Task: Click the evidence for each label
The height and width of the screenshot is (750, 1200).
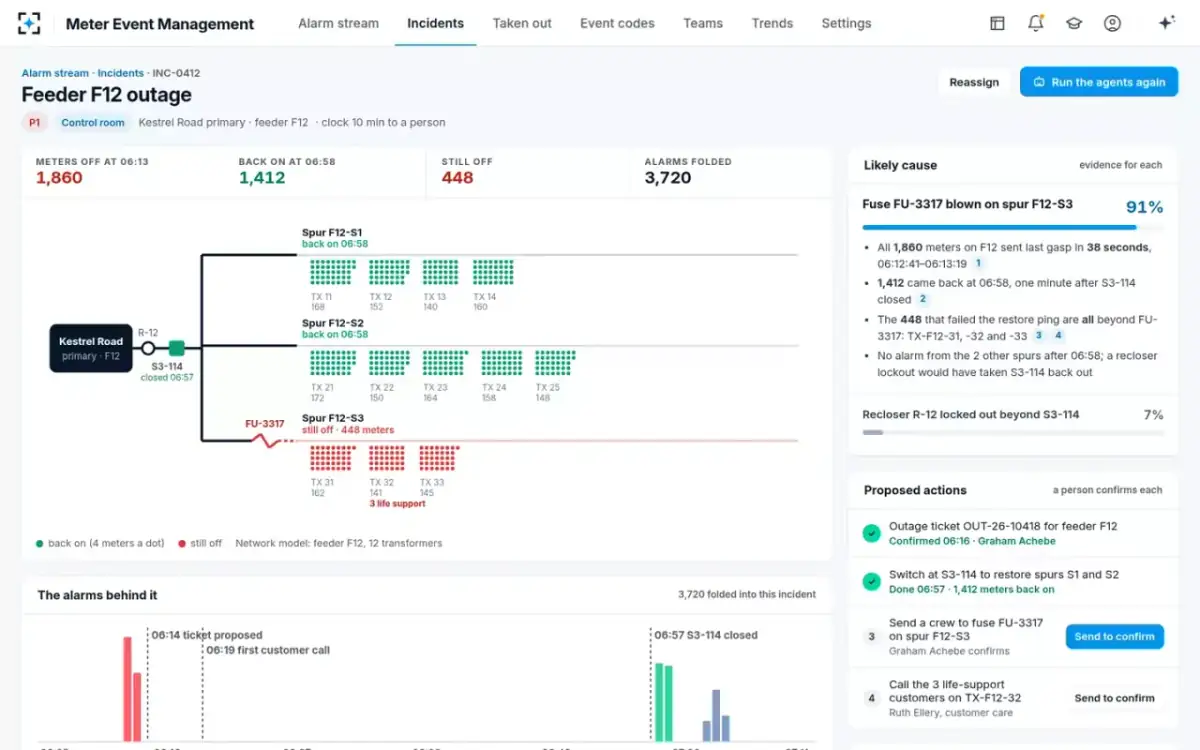Action: click(x=1121, y=165)
